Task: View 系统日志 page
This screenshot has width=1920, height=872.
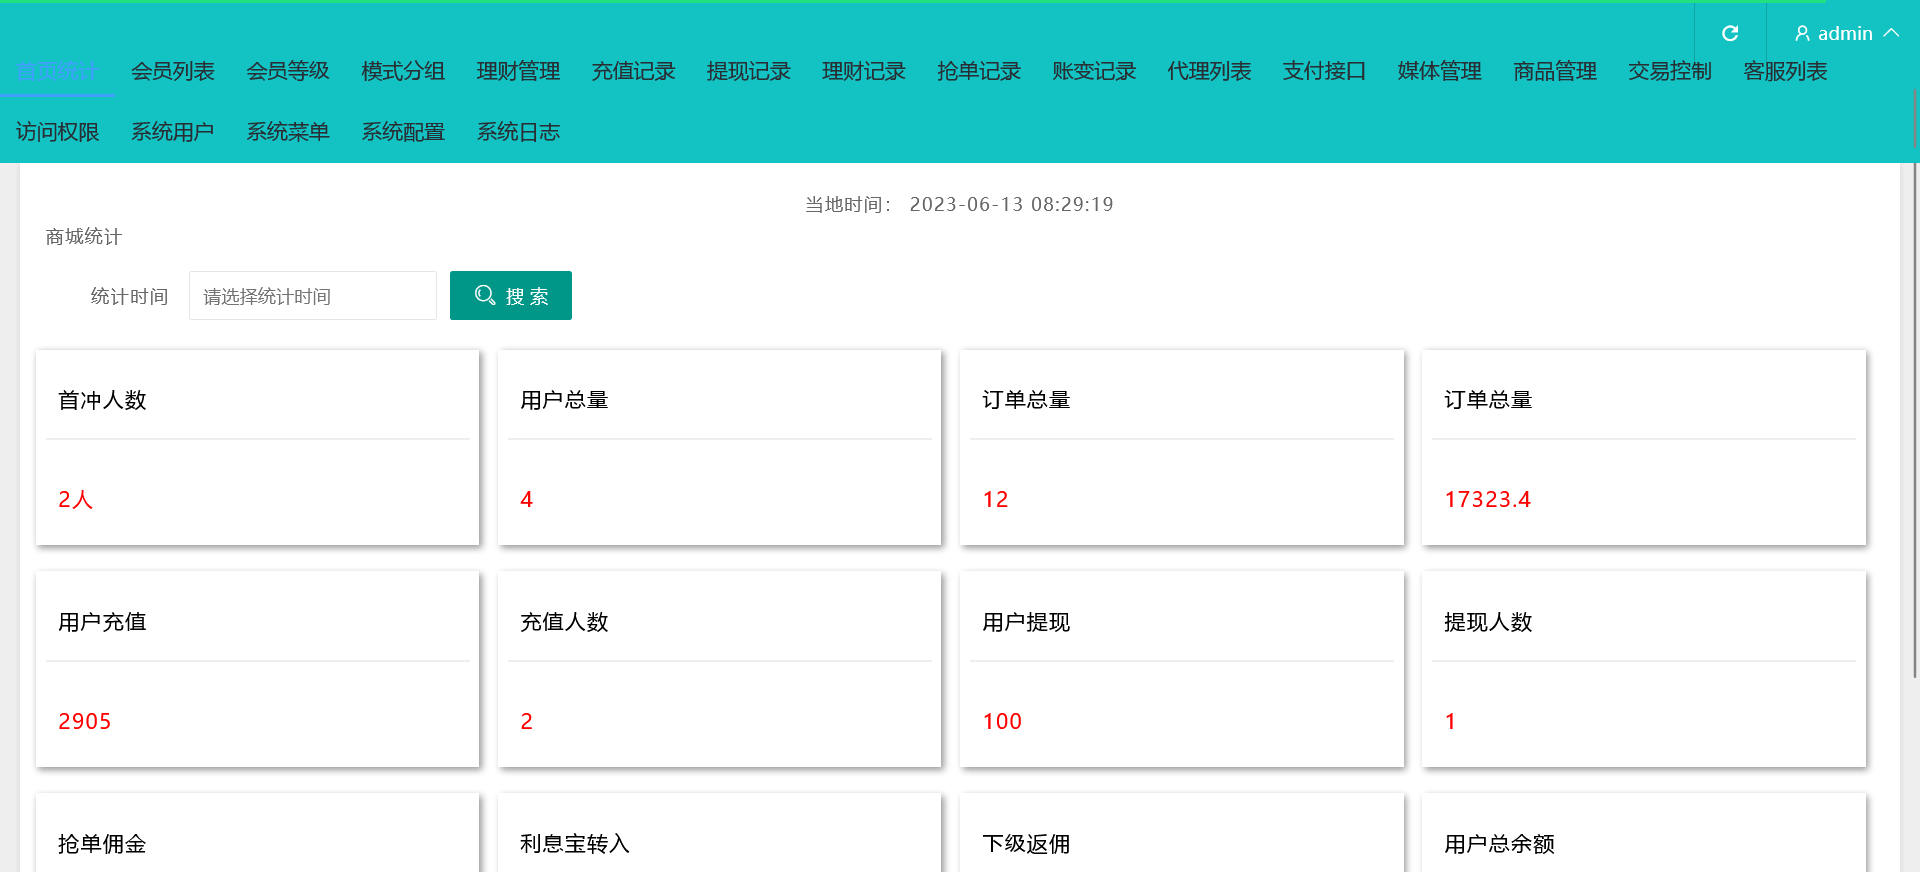Action: point(518,132)
